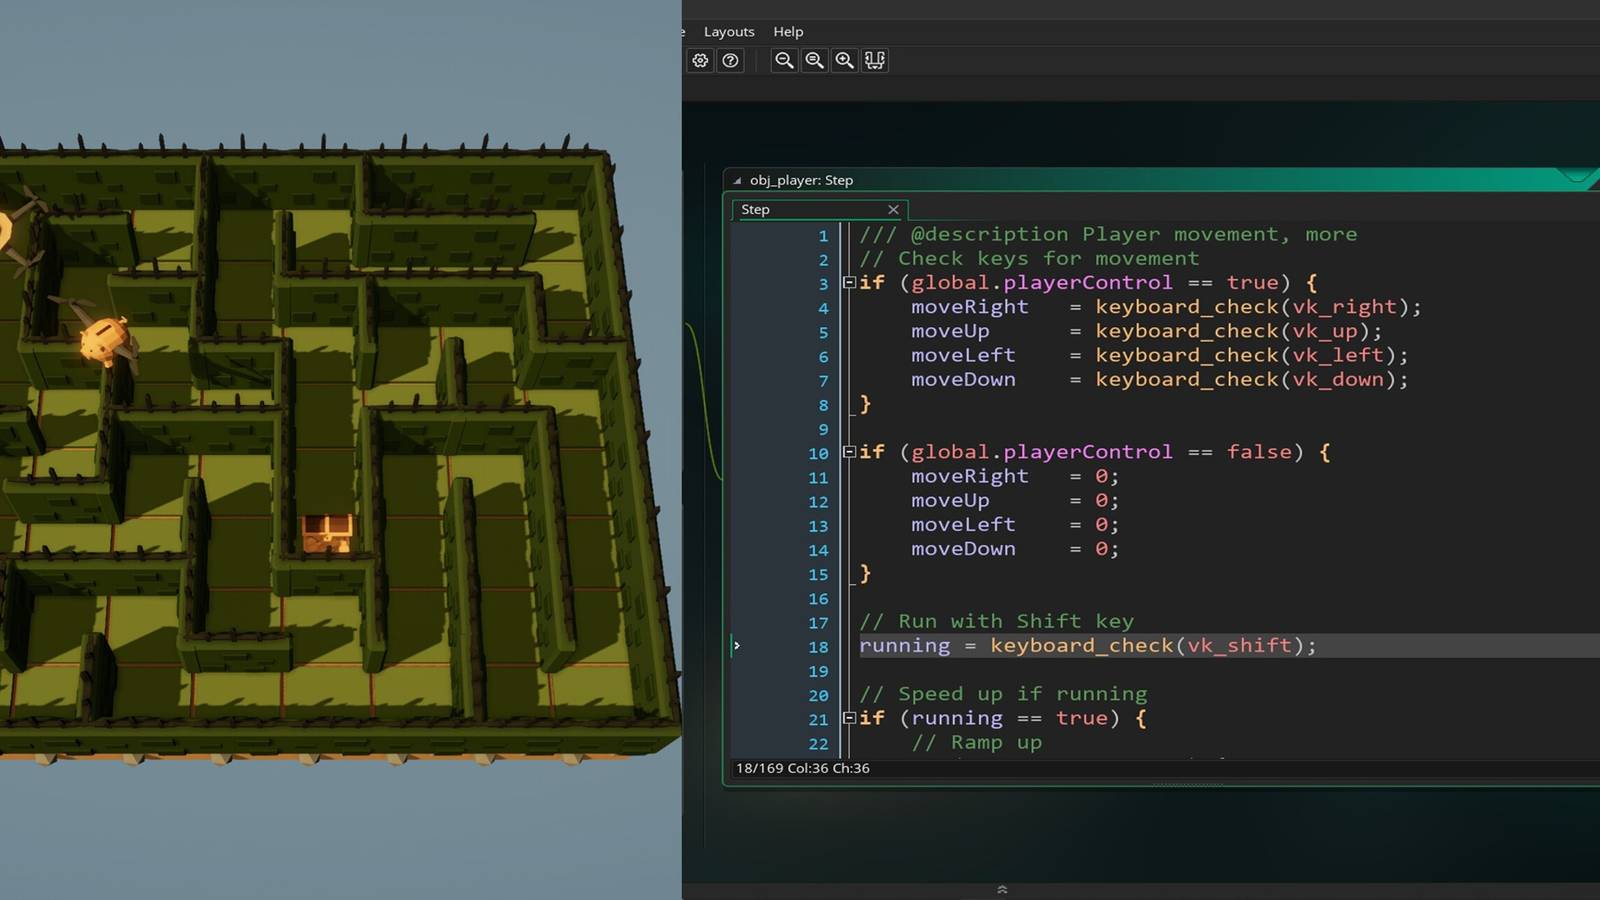The height and width of the screenshot is (900, 1600).
Task: Open the Help menu
Action: 788,31
